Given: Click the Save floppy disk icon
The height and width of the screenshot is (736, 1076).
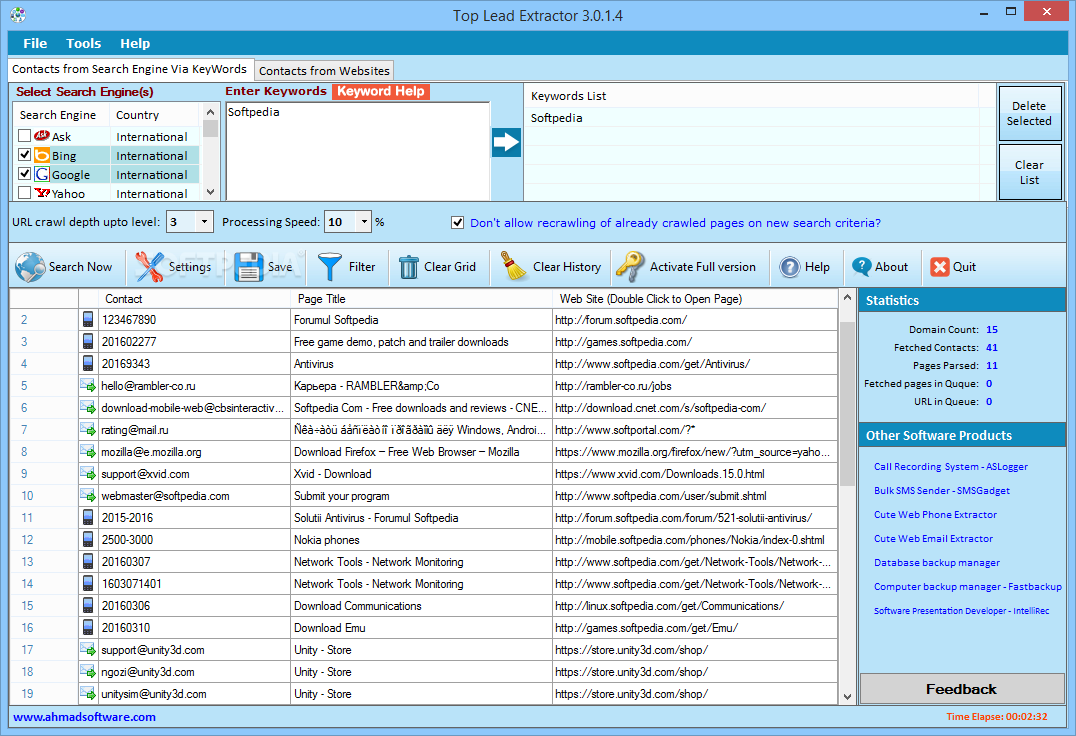Looking at the screenshot, I should pyautogui.click(x=248, y=267).
